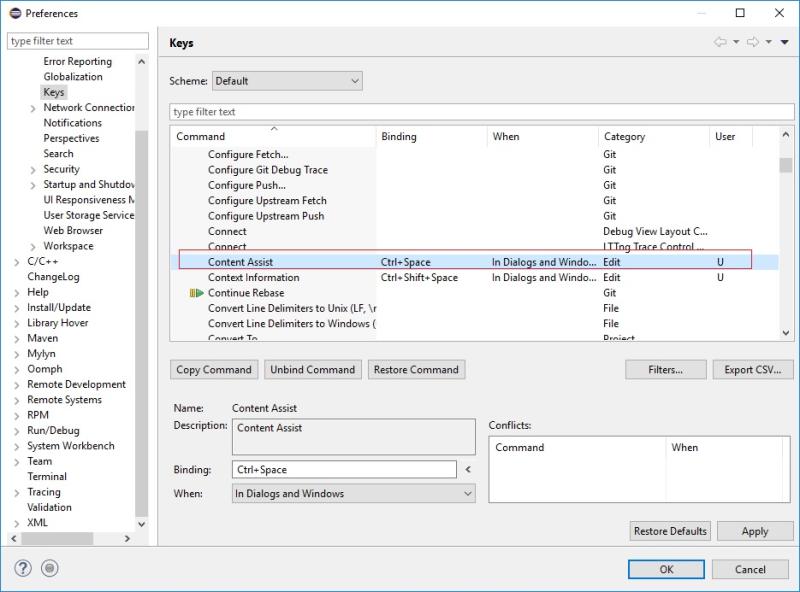Select the Continue Rebase command row icon

point(196,293)
